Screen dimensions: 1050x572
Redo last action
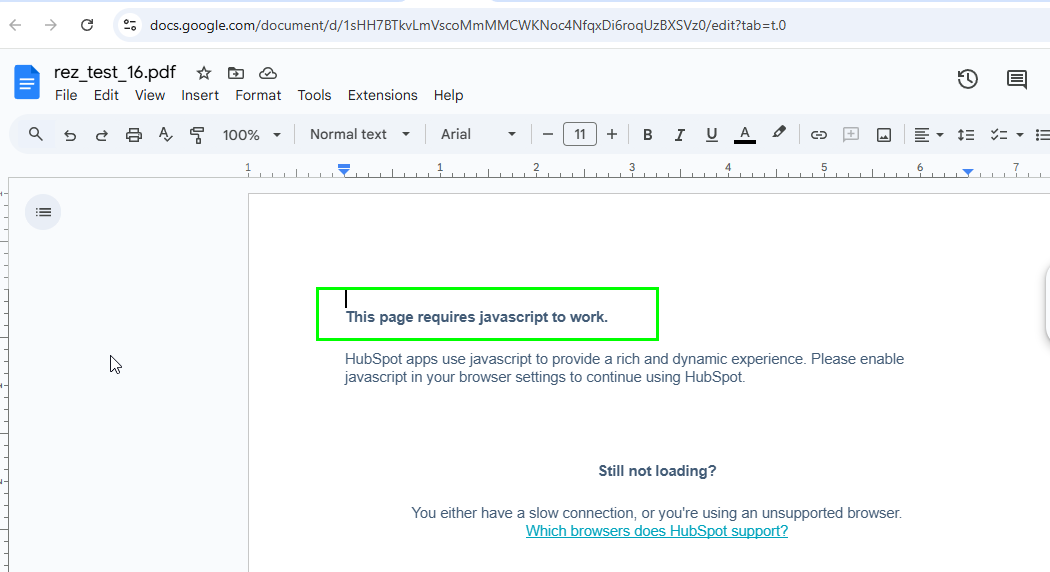tap(101, 135)
